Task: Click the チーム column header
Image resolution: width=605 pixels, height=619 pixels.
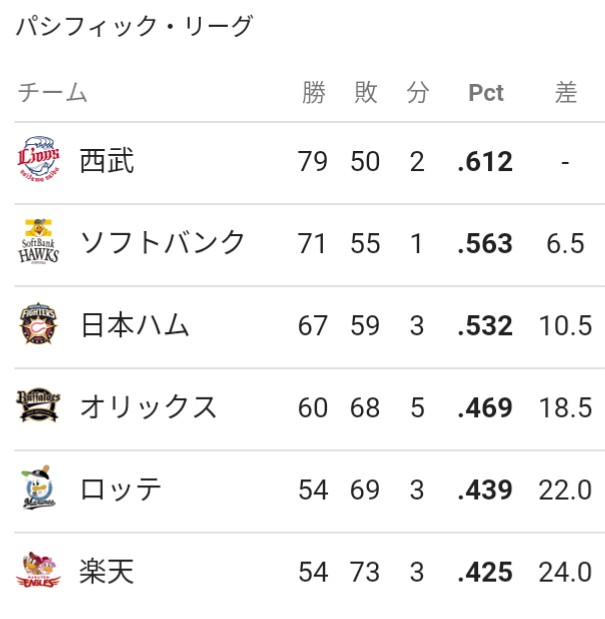Action: tap(52, 92)
